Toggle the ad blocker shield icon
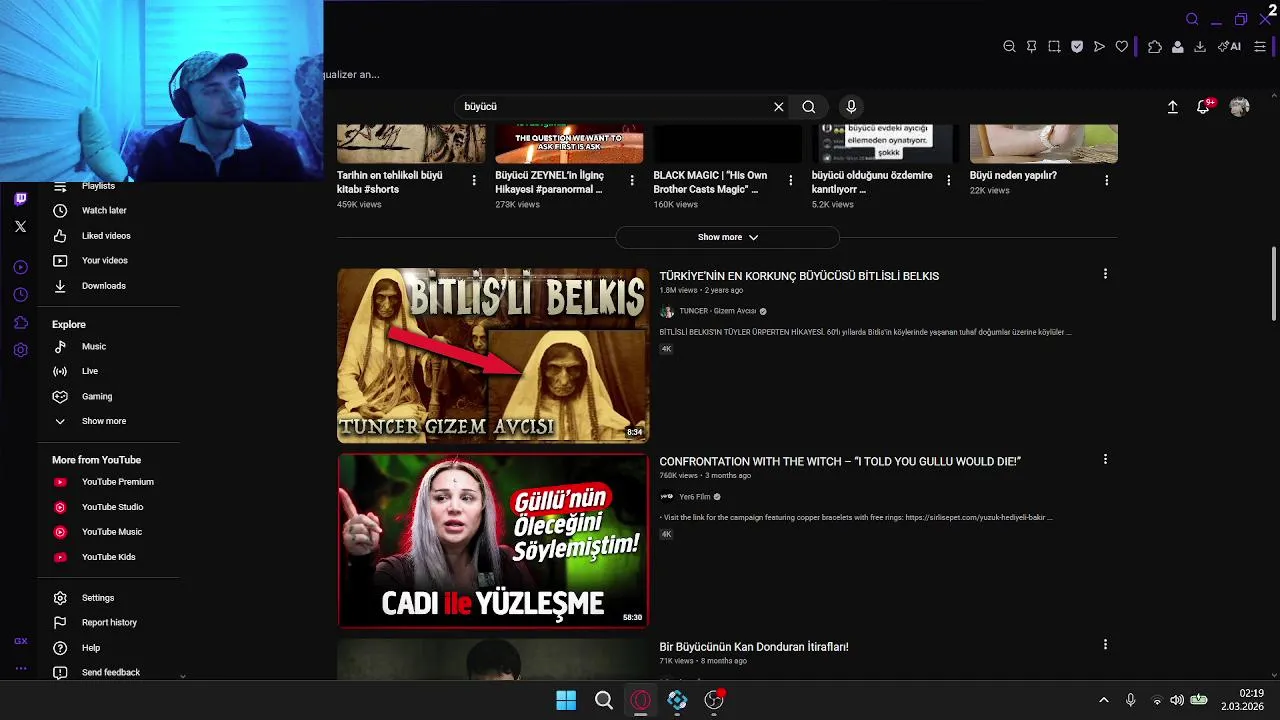1280x720 pixels. point(1077,47)
